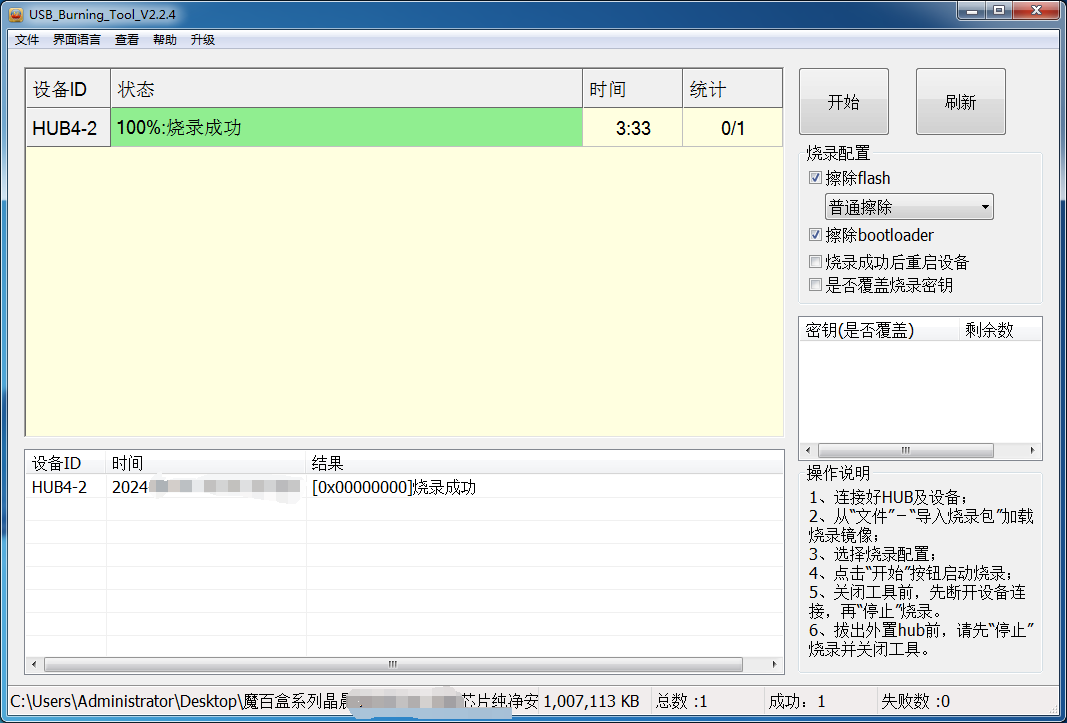Viewport: 1067px width, 723px height.
Task: Click left arrow of key list scrollbar
Action: tap(809, 451)
